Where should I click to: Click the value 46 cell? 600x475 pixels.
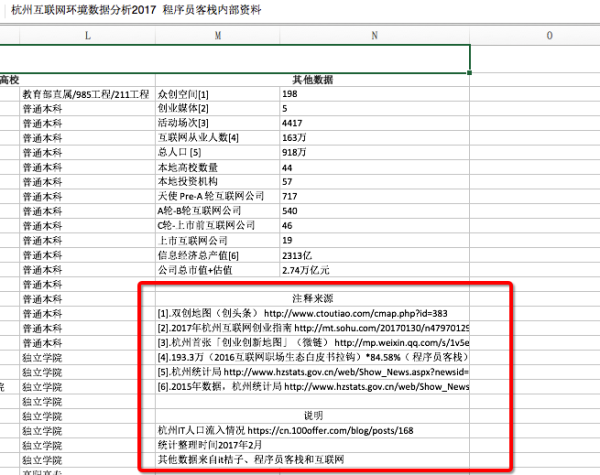(x=375, y=225)
